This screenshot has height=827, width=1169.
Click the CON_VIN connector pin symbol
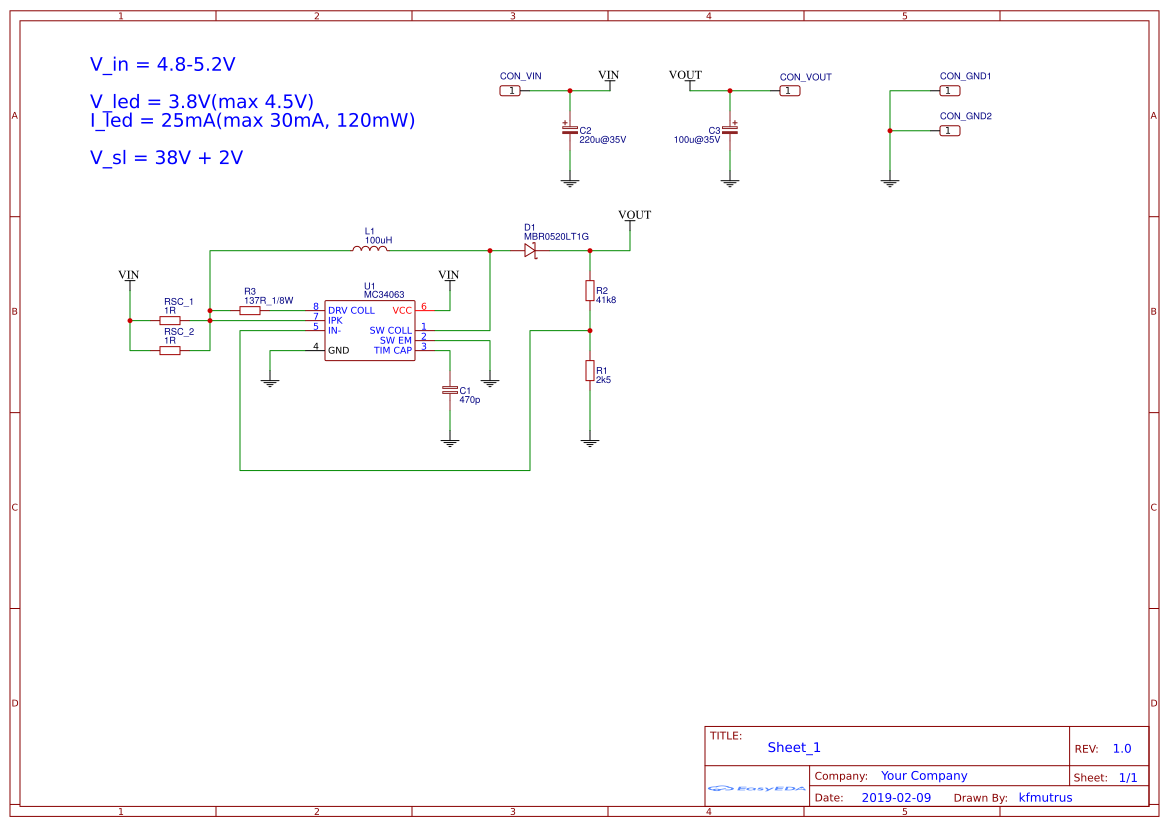[x=510, y=91]
